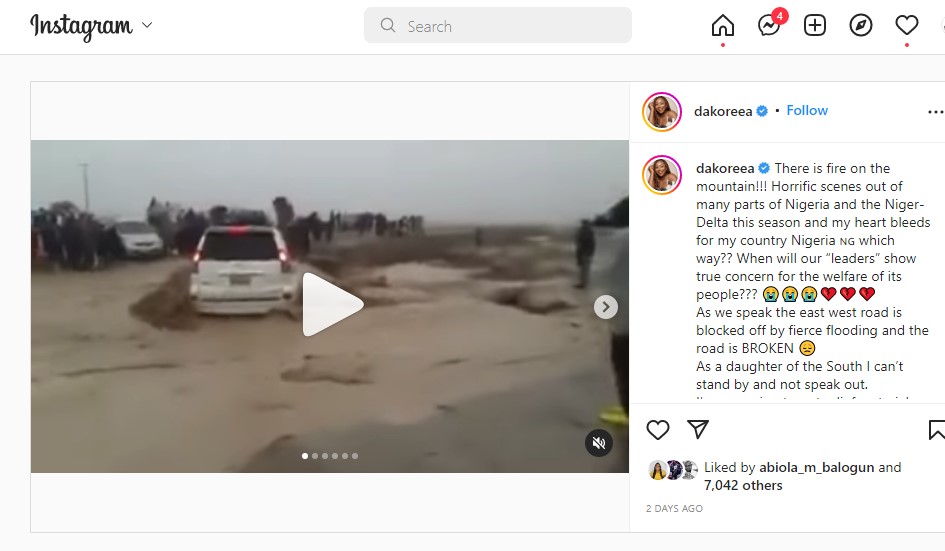View the list of 7,042 others likes

coord(743,485)
